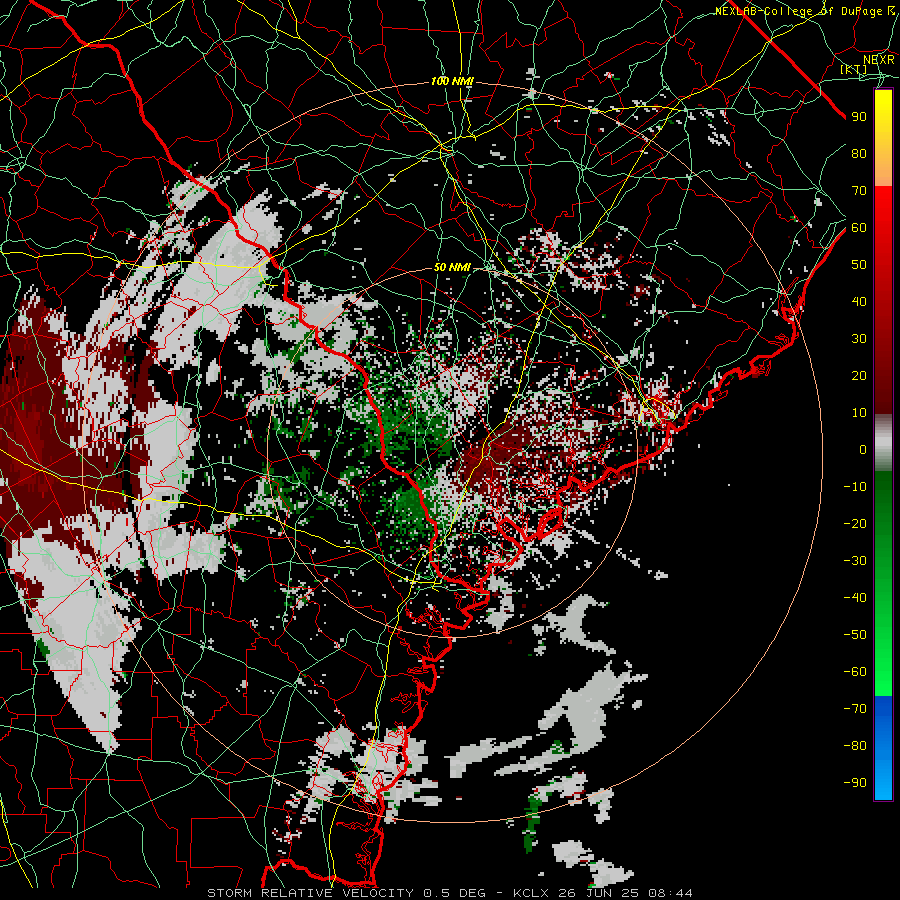Click the 30 value on the velocity scale

(x=859, y=339)
